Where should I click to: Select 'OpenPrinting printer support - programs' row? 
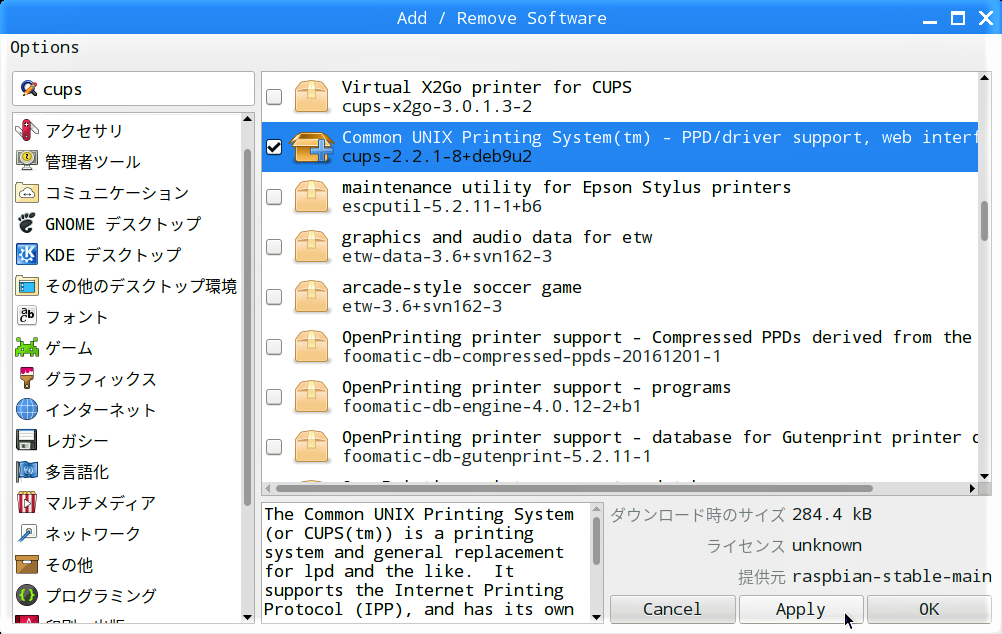[x=620, y=396]
